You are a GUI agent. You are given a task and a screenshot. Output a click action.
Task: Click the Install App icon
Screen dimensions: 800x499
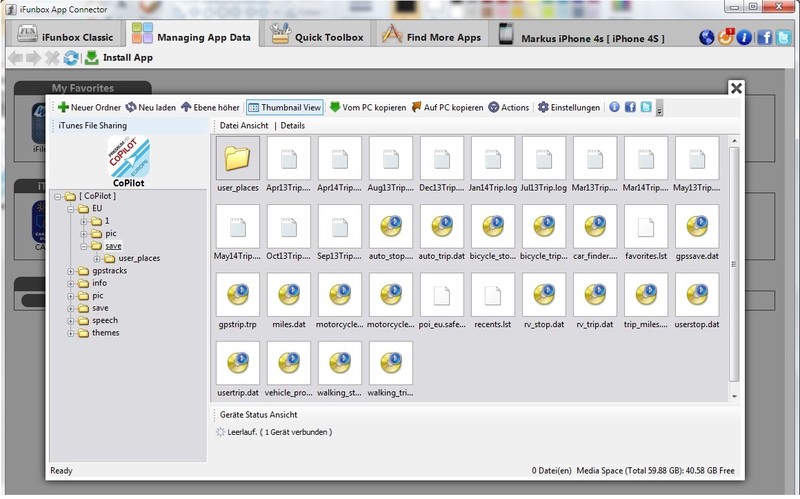[91, 58]
